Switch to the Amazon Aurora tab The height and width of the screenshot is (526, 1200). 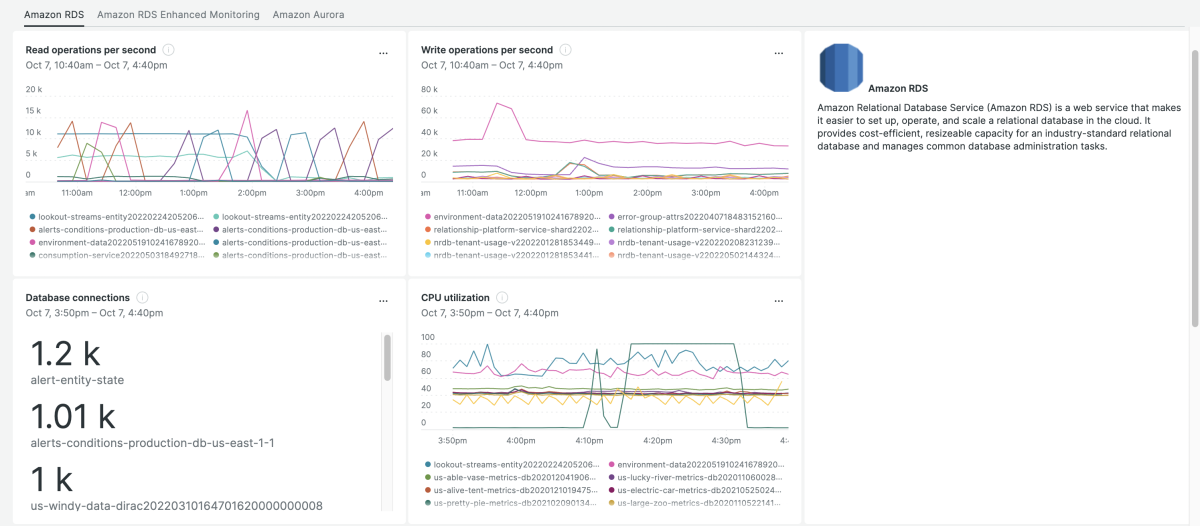click(308, 15)
